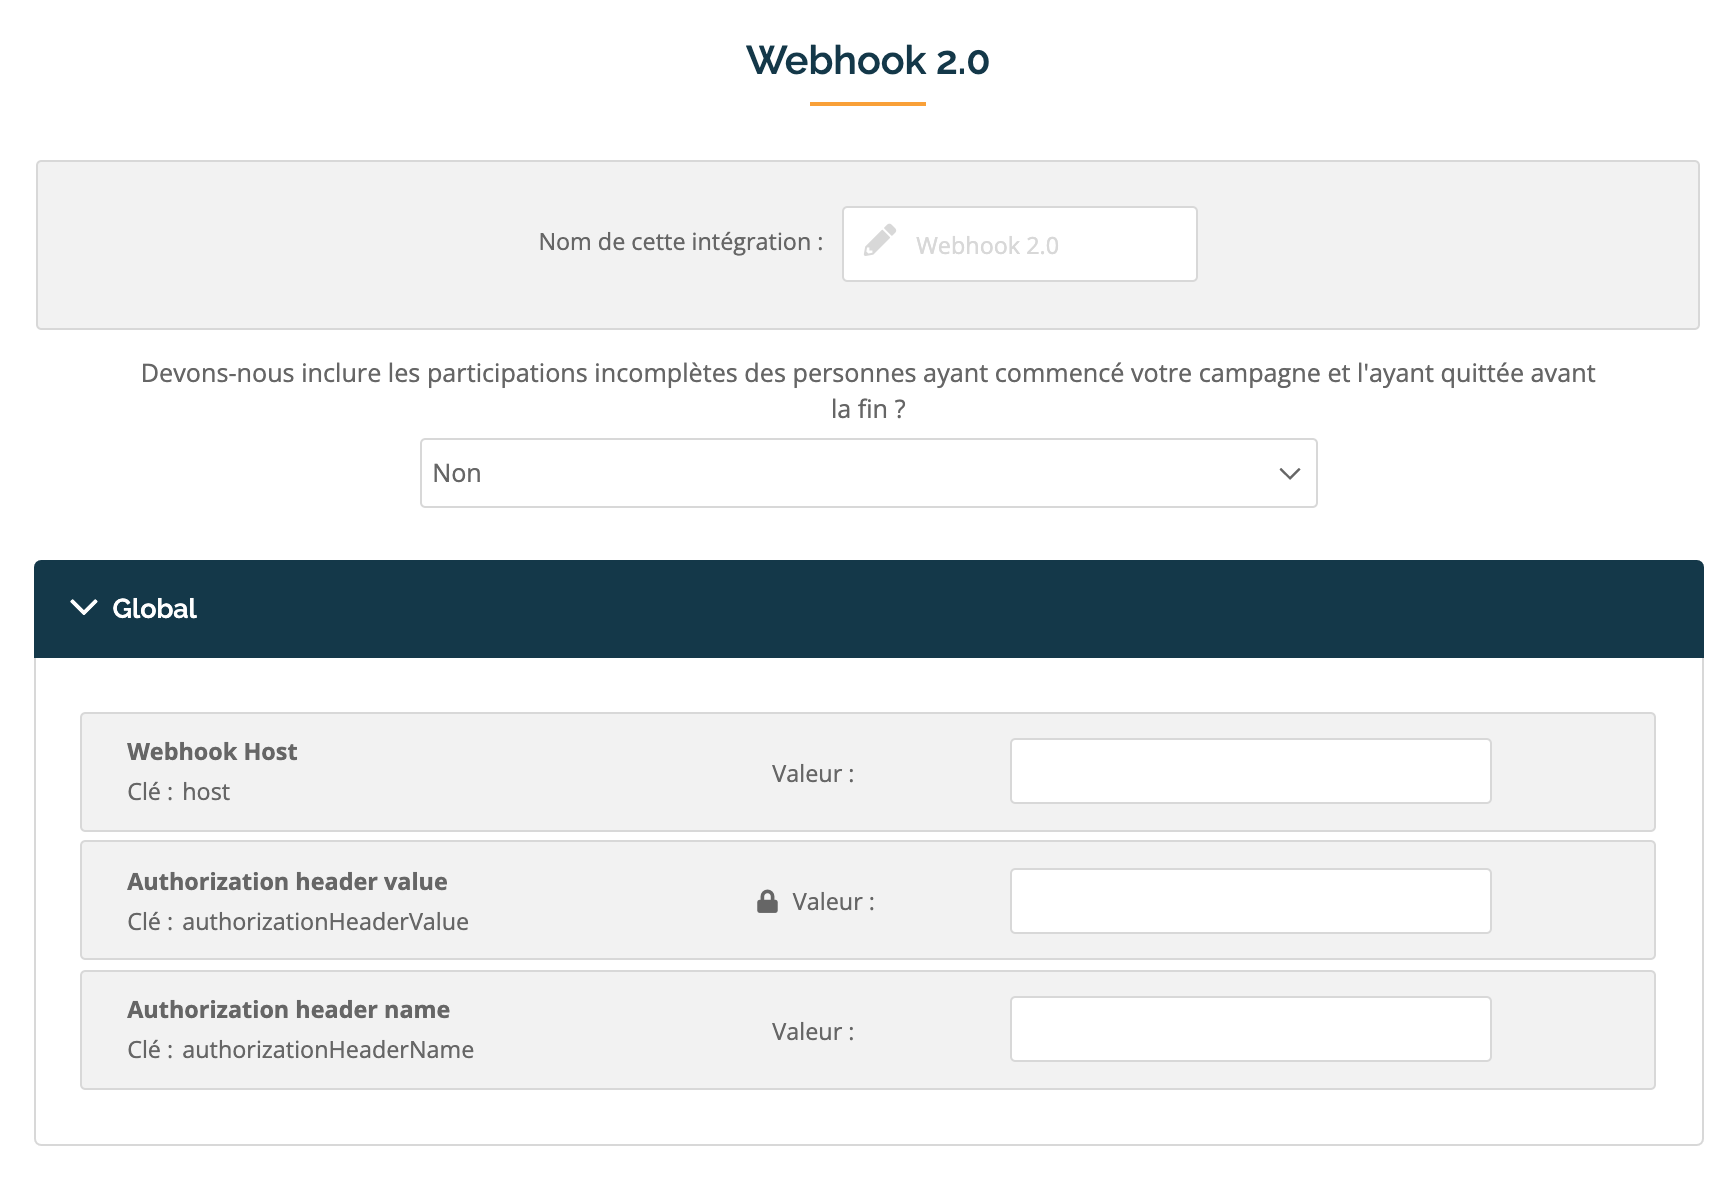
Task: Focus the integration name input Webhook 2.0
Action: coord(1019,244)
